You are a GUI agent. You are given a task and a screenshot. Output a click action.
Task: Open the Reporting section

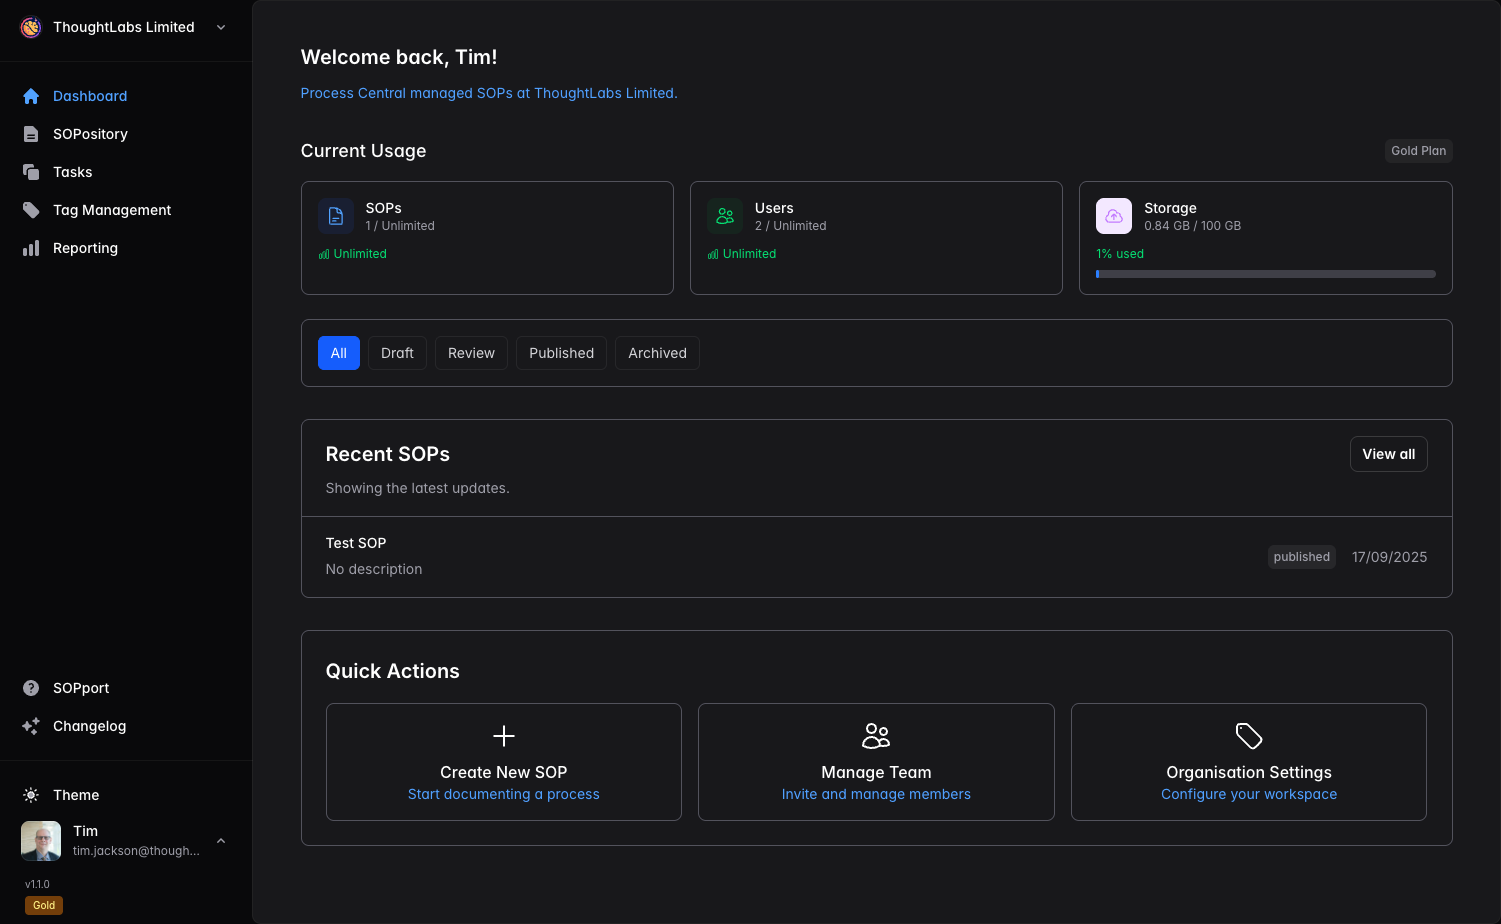(85, 247)
